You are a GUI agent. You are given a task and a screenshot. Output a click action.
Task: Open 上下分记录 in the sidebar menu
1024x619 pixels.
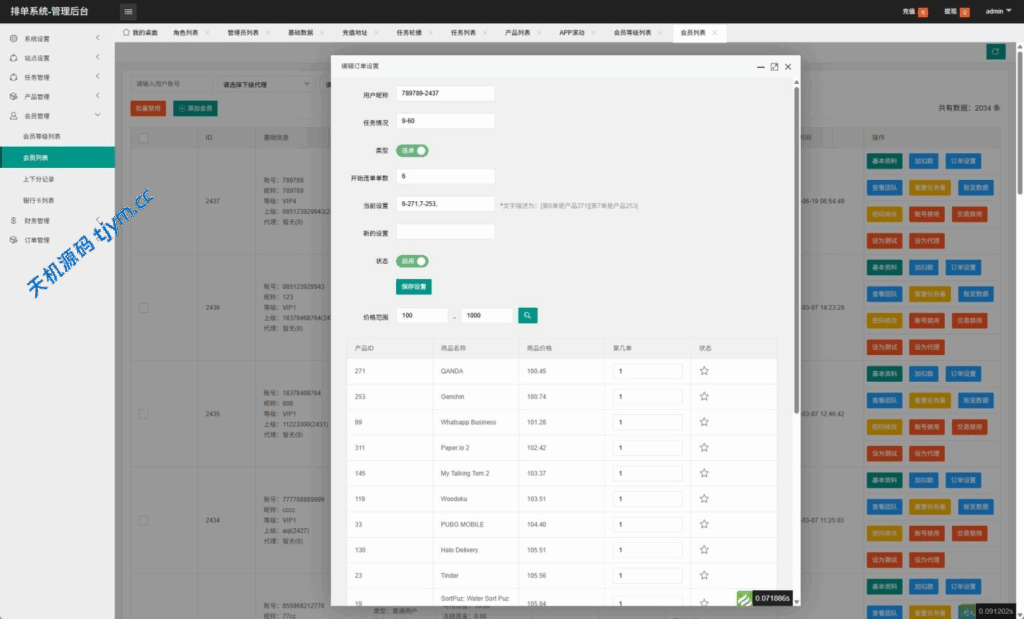pos(39,178)
